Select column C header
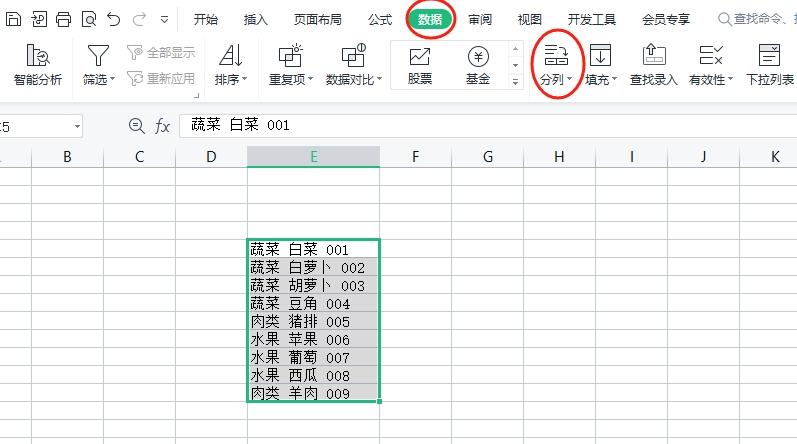 click(139, 157)
